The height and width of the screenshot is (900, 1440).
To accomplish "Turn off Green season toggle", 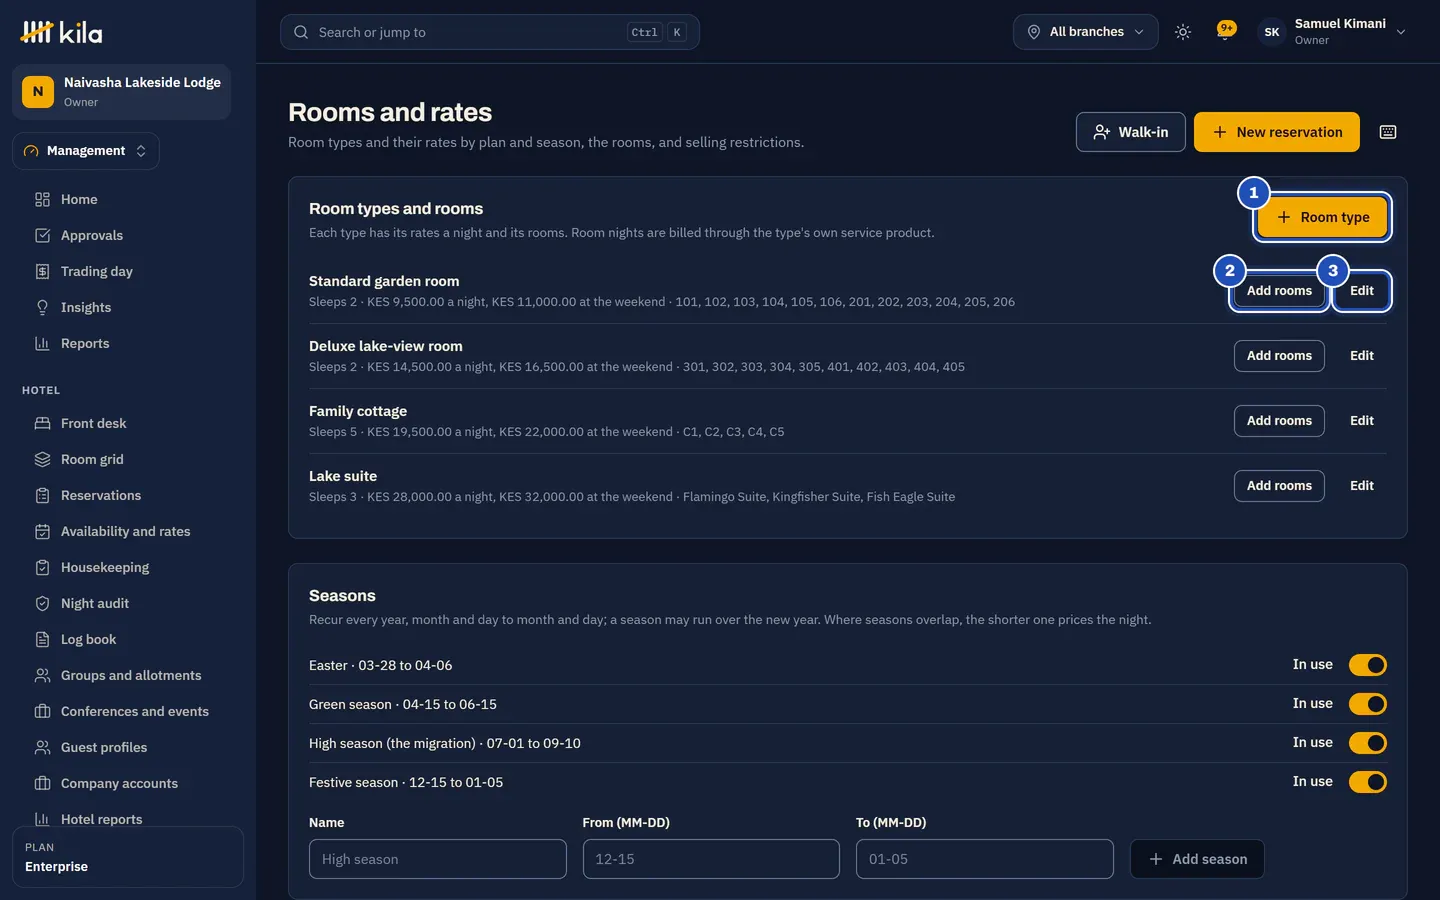I will (1367, 704).
